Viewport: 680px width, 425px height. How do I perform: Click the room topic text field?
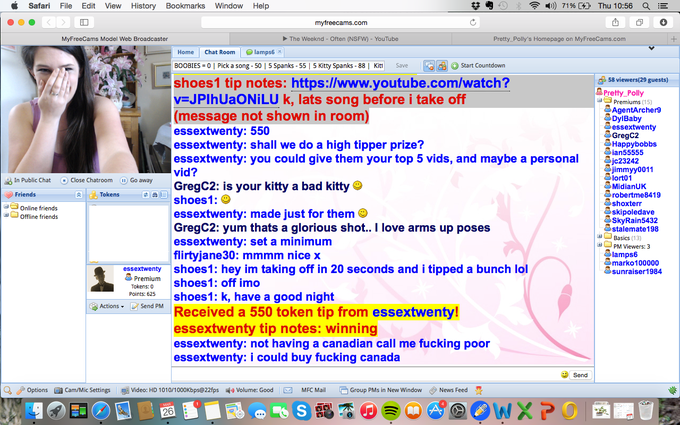tap(279, 65)
